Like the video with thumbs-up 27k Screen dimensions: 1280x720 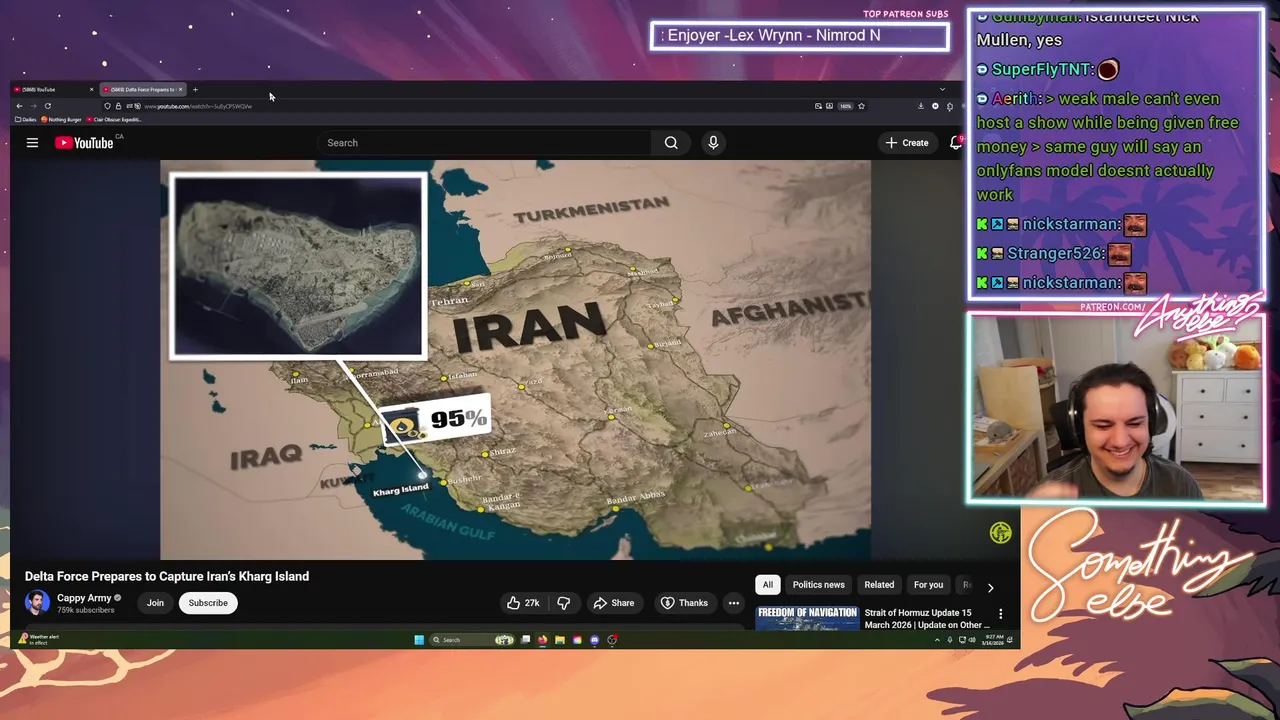click(523, 603)
